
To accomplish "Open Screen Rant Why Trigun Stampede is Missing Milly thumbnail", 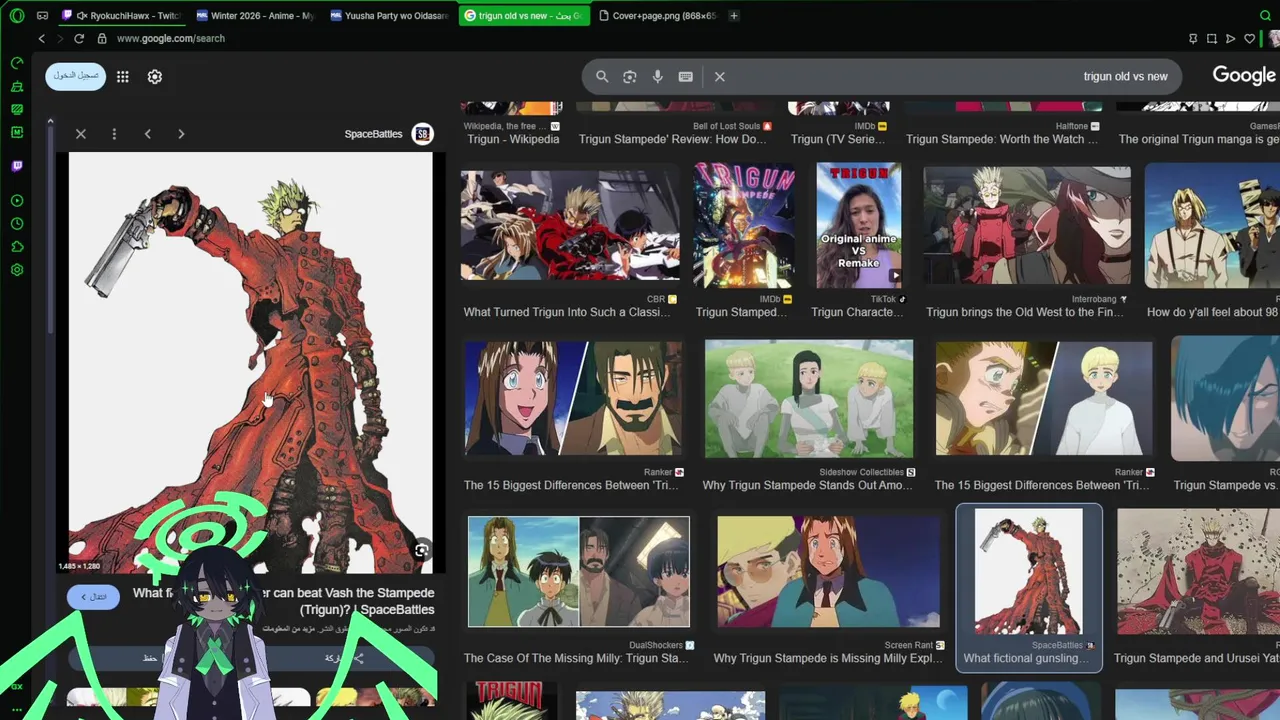I will pyautogui.click(x=828, y=571).
